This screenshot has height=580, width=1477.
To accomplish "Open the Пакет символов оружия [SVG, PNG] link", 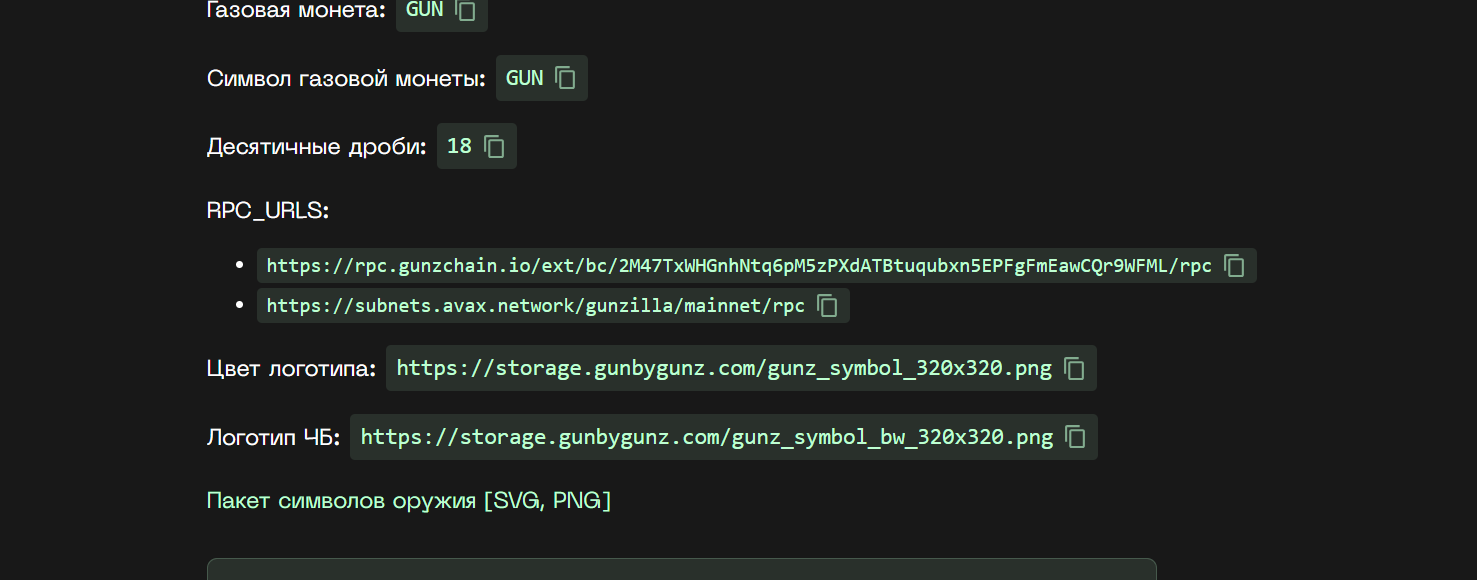I will coord(409,500).
